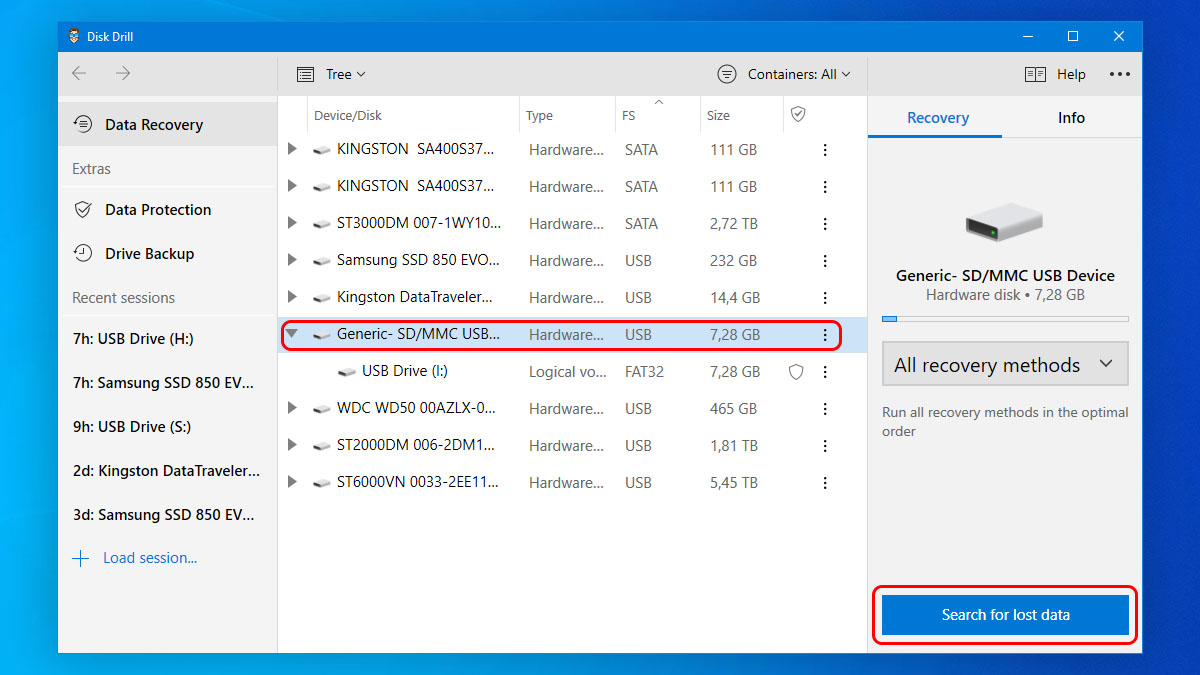
Task: Open options menu for second KINGSTON SA400S37 row
Action: click(x=825, y=187)
